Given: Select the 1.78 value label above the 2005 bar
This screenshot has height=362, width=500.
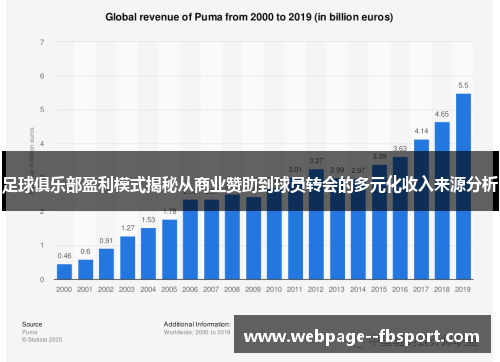Looking at the screenshot, I should pyautogui.click(x=169, y=211).
